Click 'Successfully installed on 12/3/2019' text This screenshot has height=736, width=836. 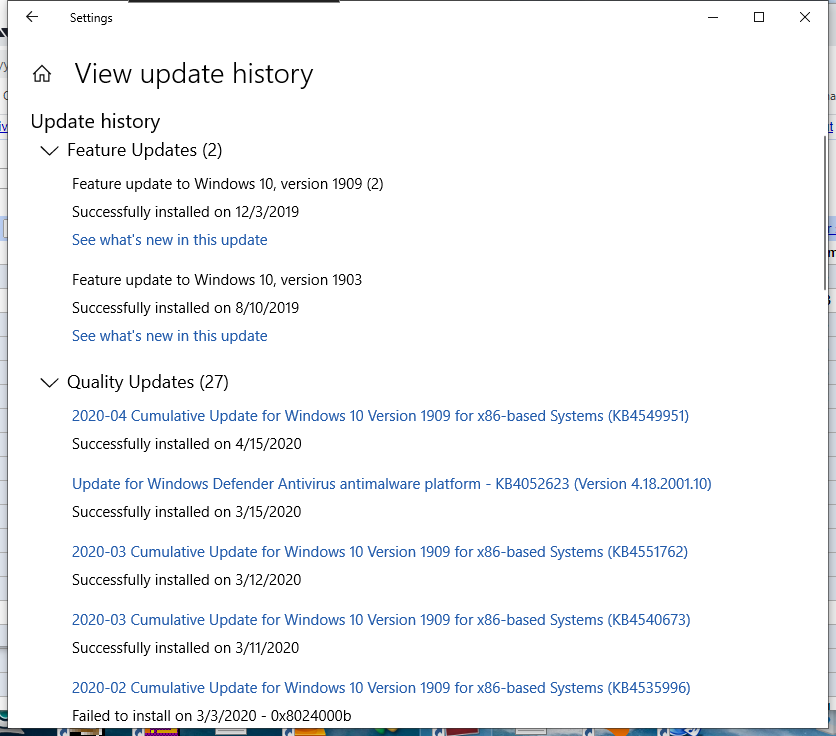point(186,212)
